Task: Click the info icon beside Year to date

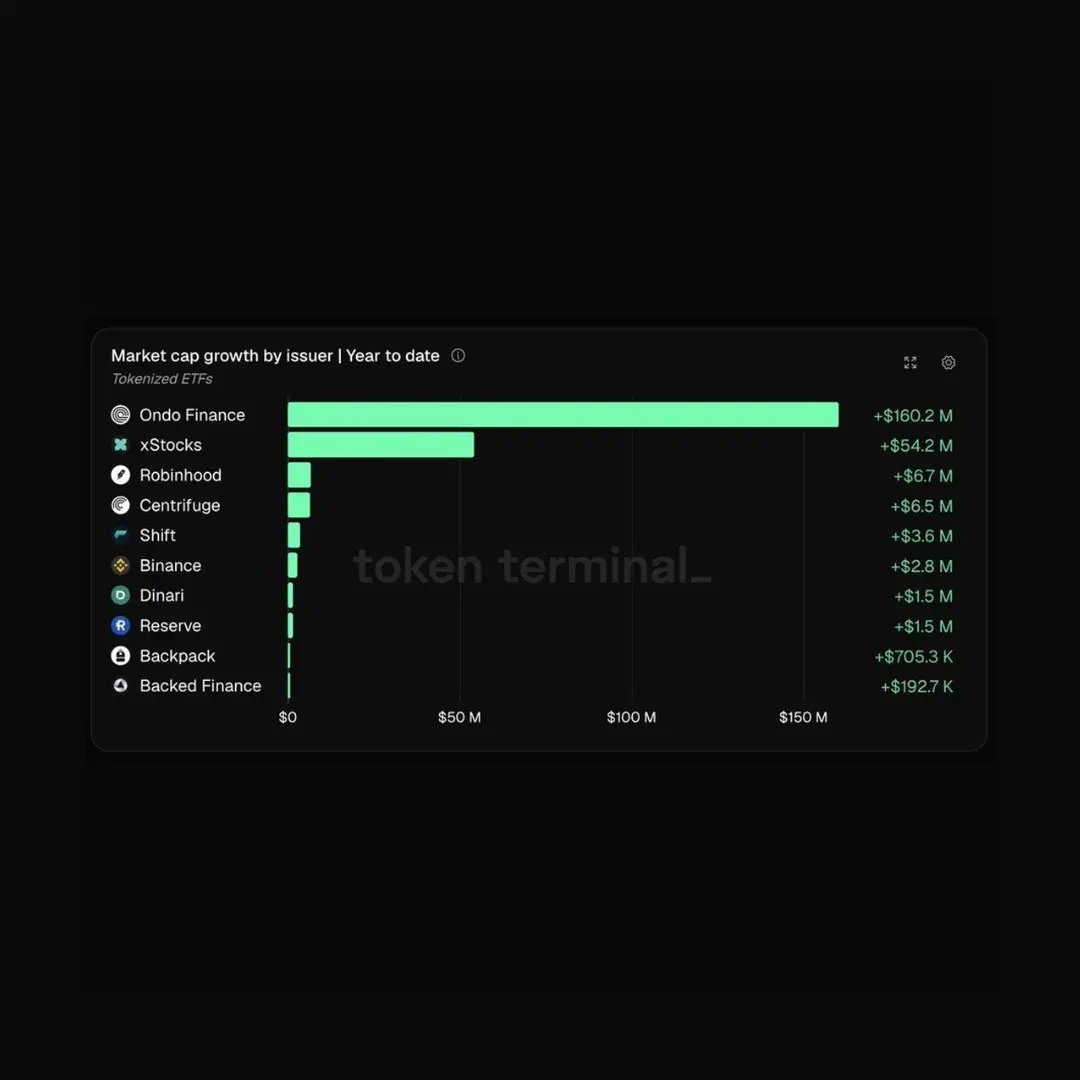Action: point(457,355)
